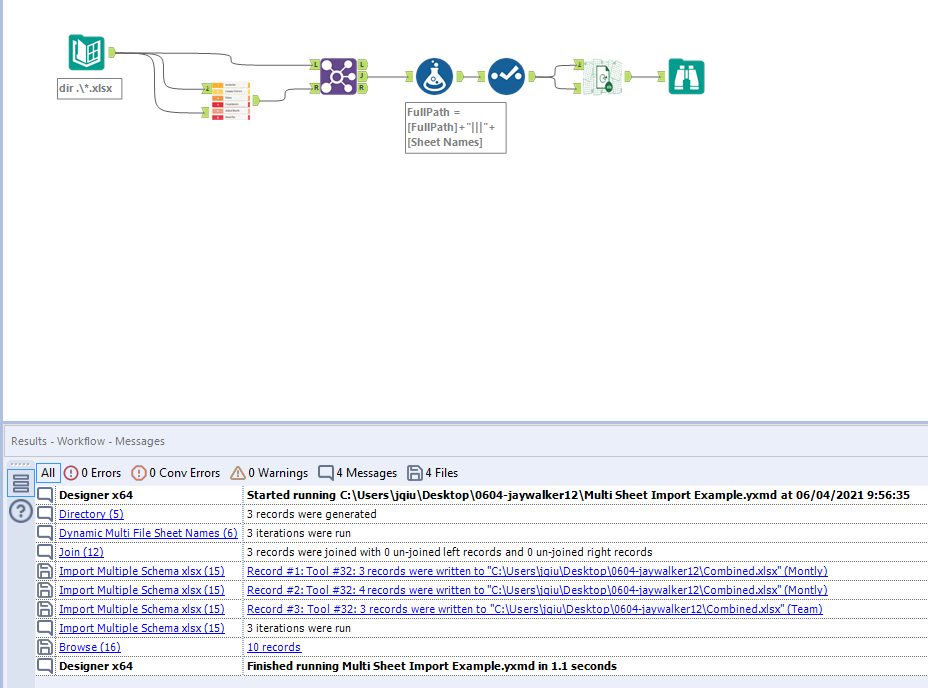Open the Record #1 written-to-Combined.xlsx link
The image size is (928, 688).
pyautogui.click(x=537, y=571)
